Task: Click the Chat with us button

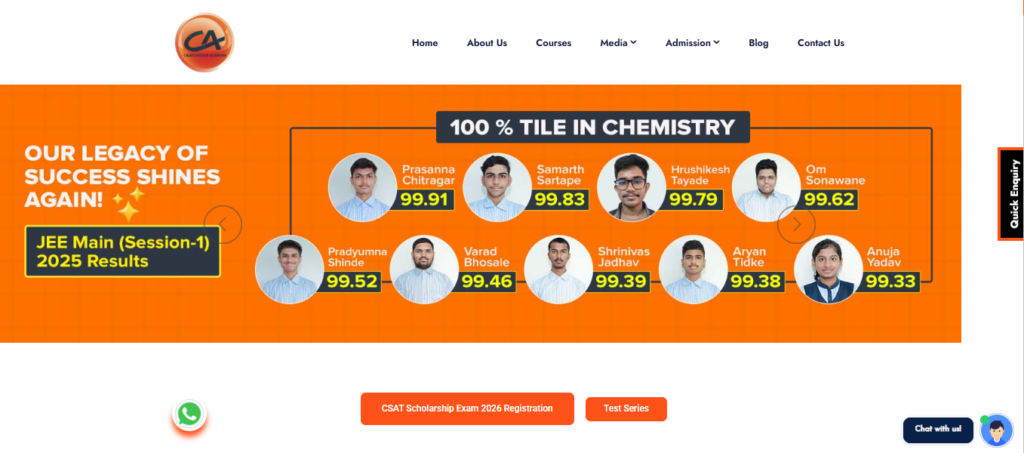Action: pos(938,430)
